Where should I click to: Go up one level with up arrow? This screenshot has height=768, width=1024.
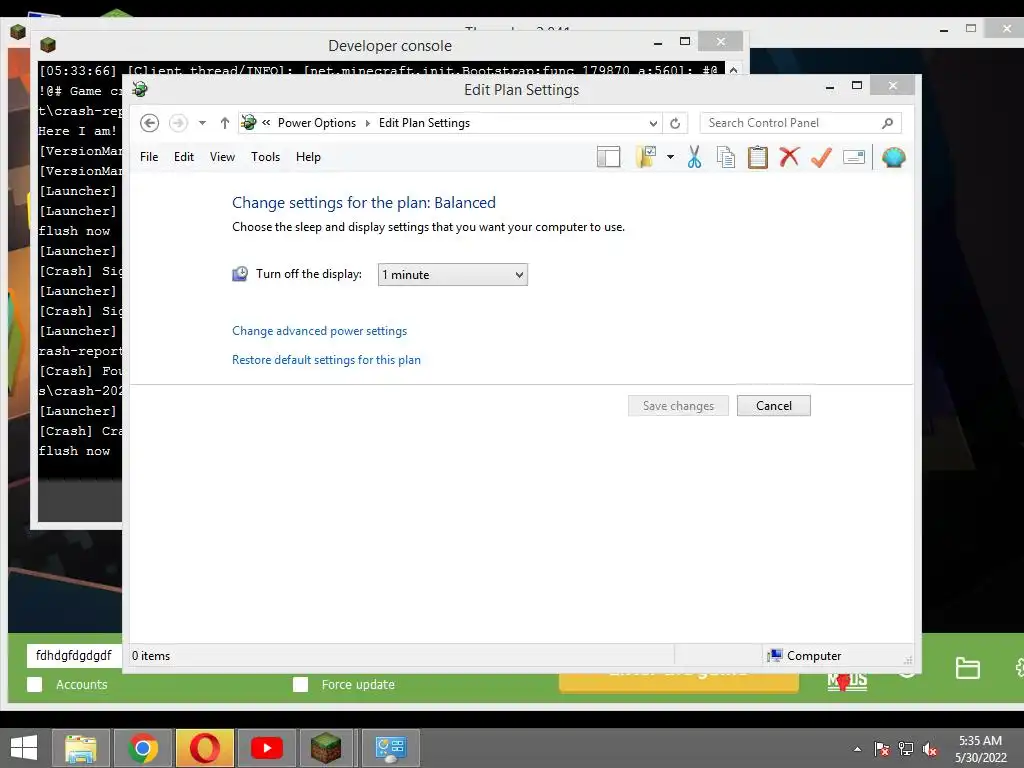[x=225, y=123]
